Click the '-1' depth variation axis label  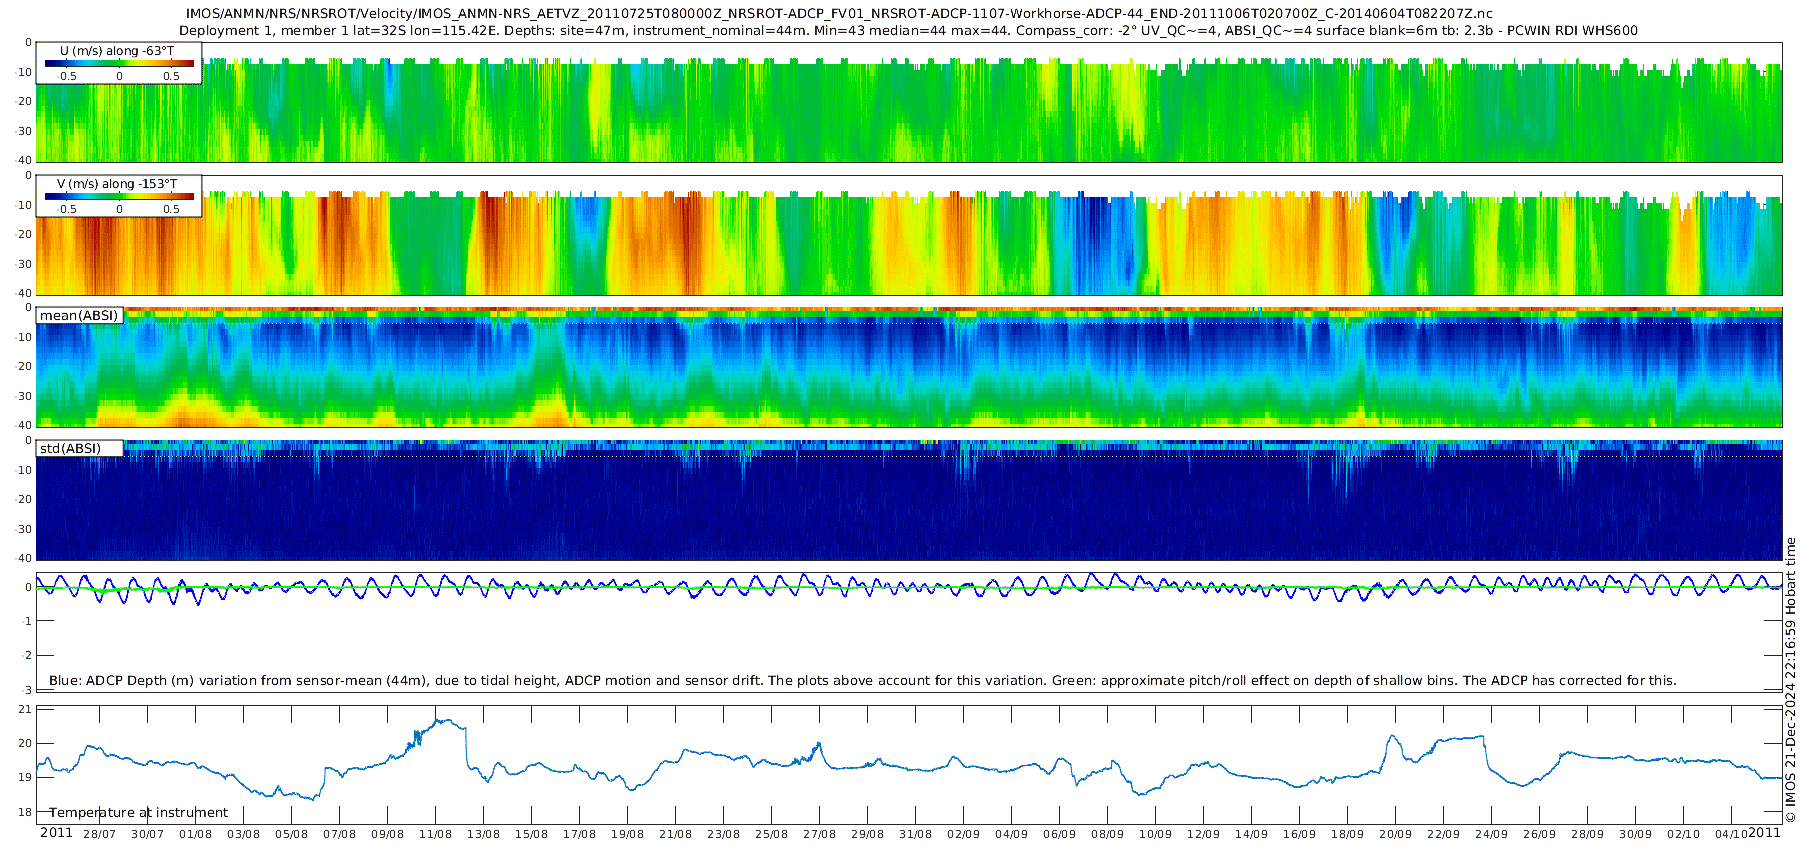click(x=26, y=621)
